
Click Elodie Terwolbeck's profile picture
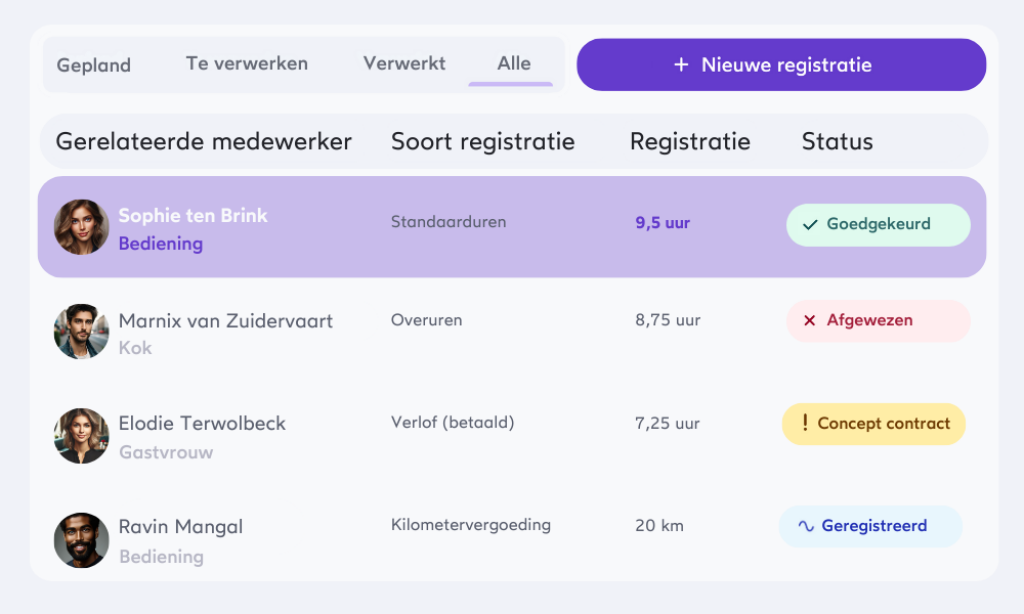tap(81, 436)
